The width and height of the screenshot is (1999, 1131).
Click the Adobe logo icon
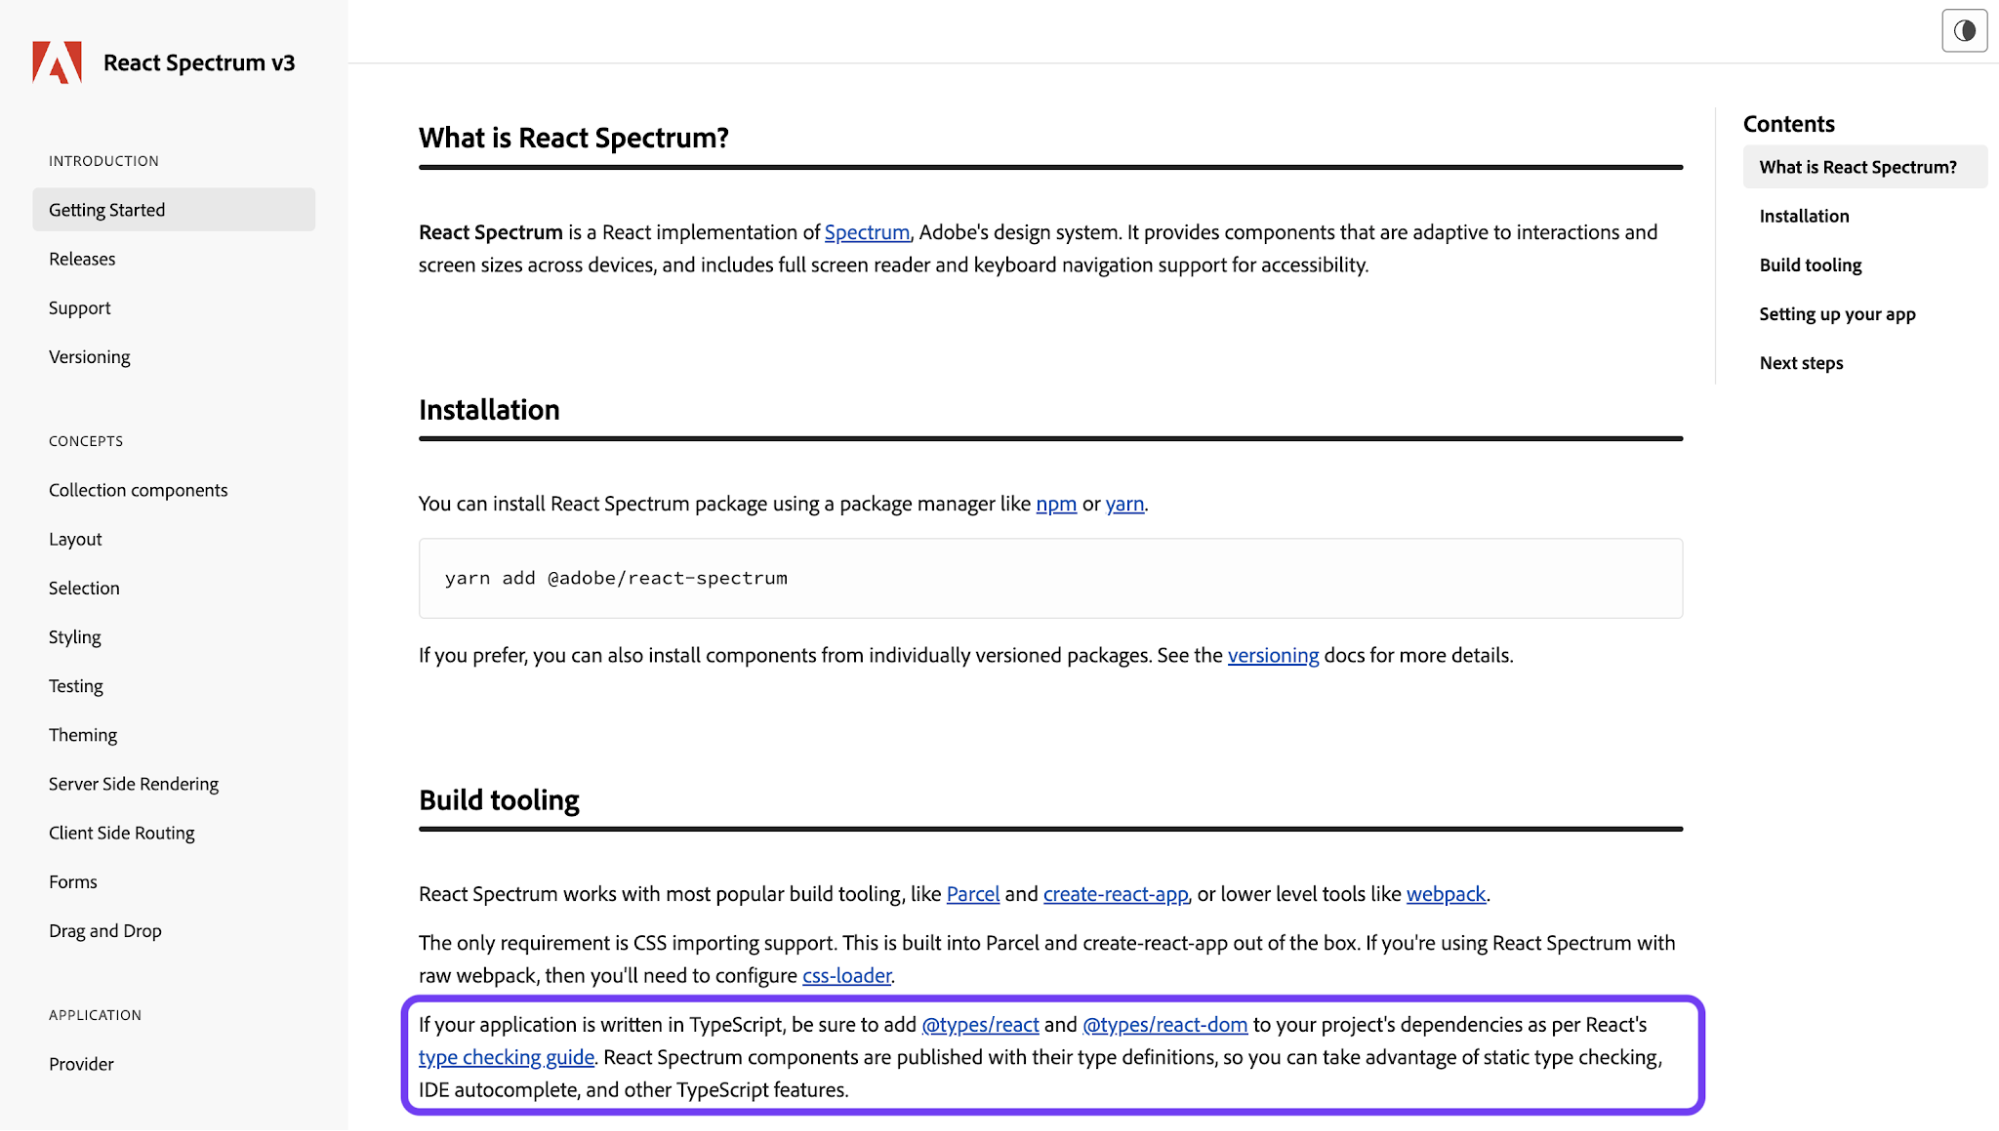[x=57, y=62]
